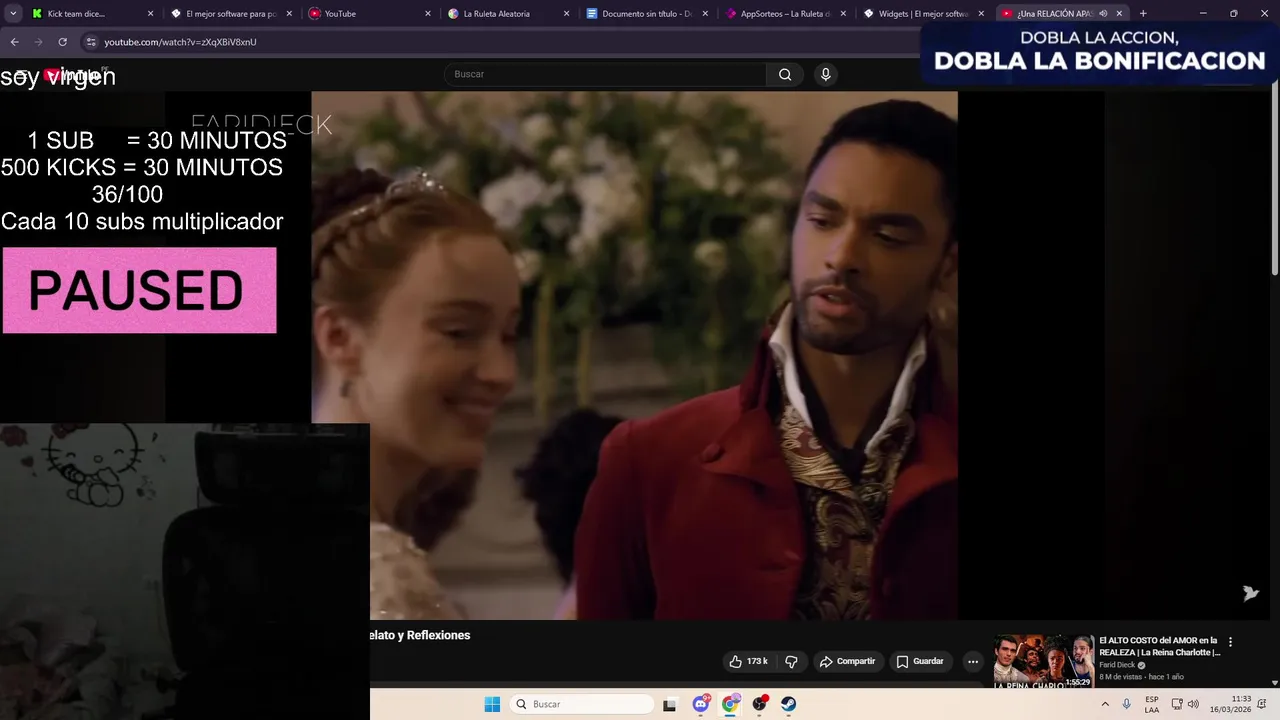Click the YouTube Buscar search field
1280x720 pixels.
pyautogui.click(x=605, y=74)
